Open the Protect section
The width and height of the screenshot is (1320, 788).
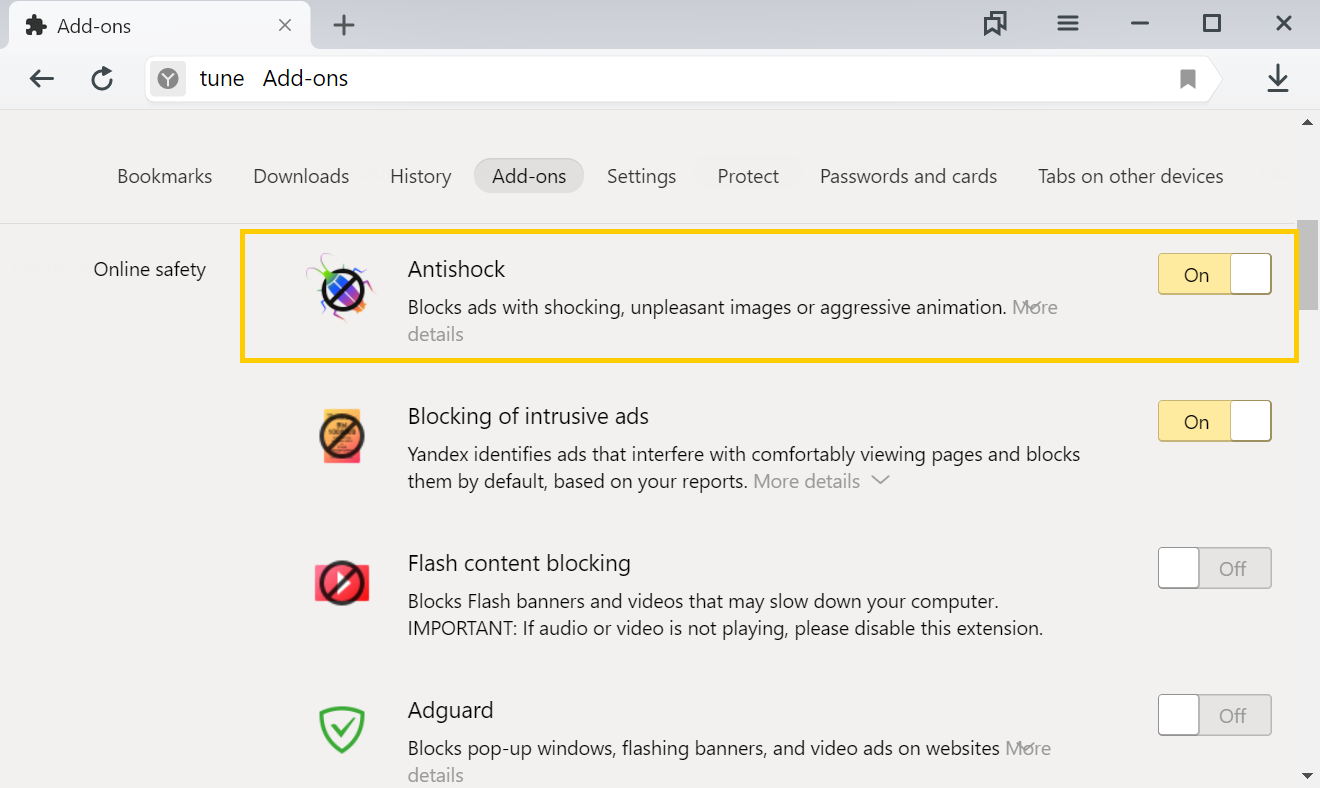tap(748, 176)
